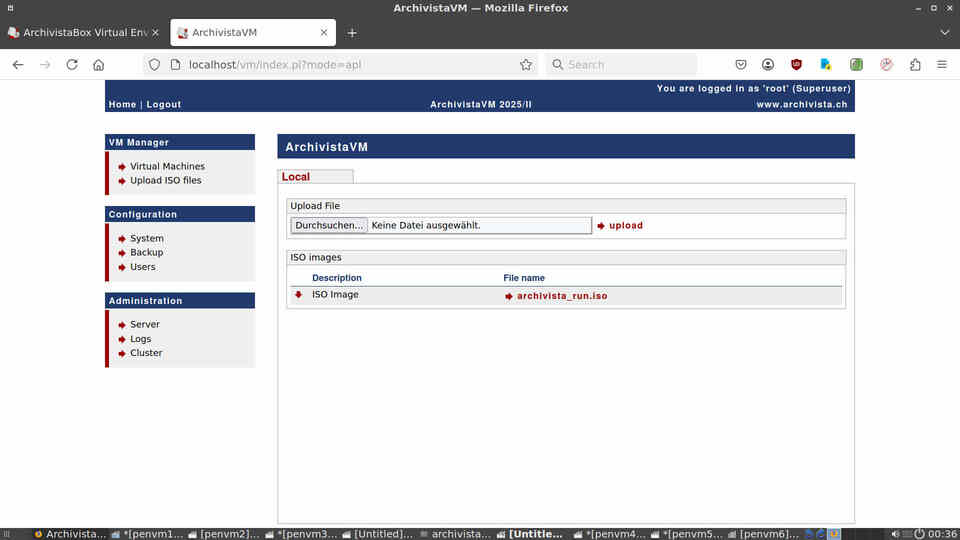List all tabs with the chevron
This screenshot has width=960, height=540.
(x=945, y=32)
